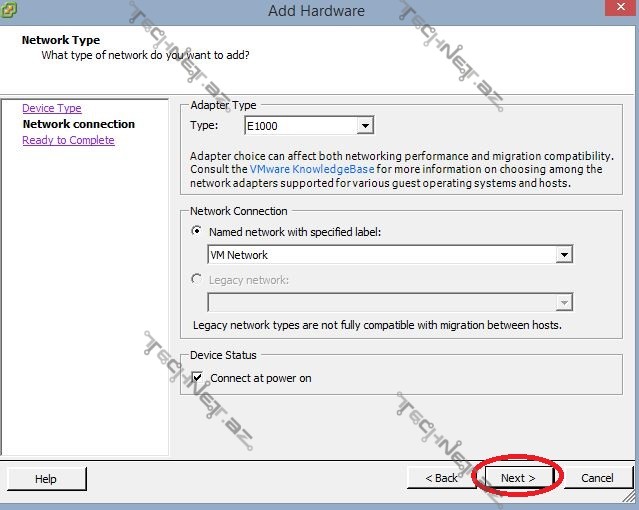Cancel the Add Hardware wizard
Viewport: 639px width, 510px height.
[x=597, y=478]
